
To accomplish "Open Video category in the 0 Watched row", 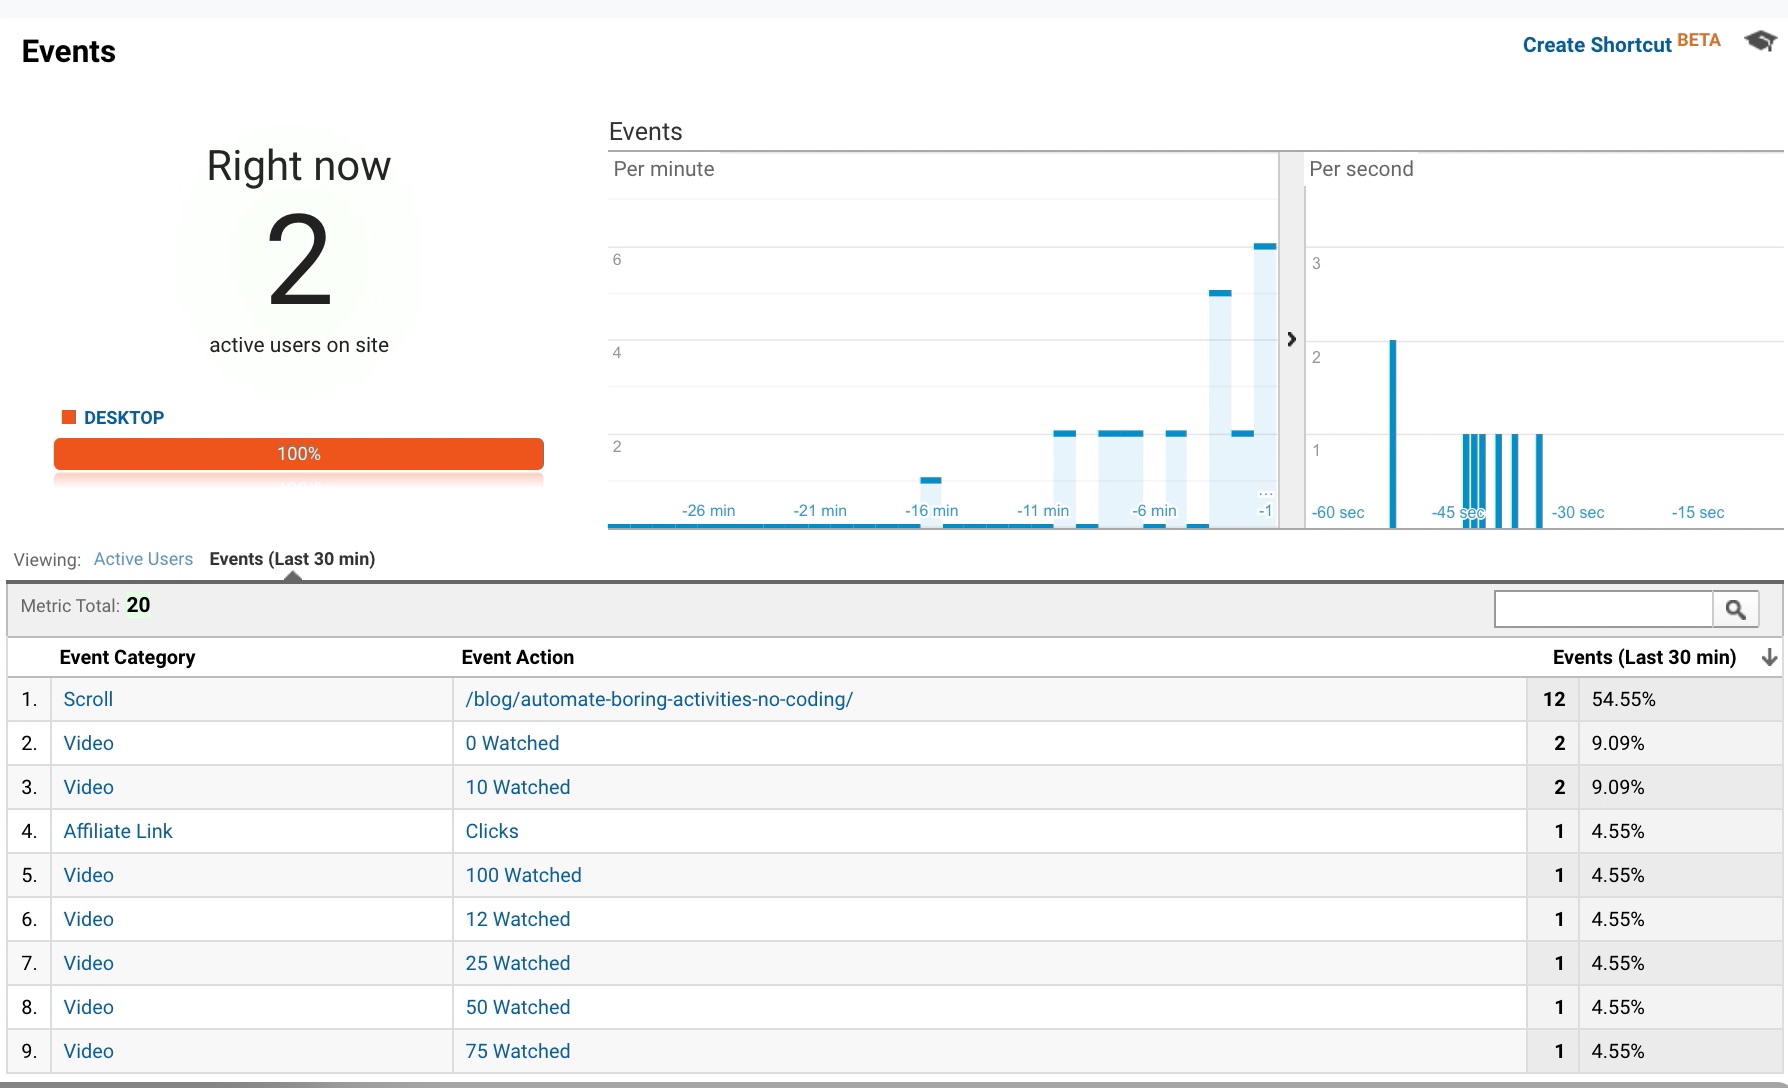I will click(88, 743).
